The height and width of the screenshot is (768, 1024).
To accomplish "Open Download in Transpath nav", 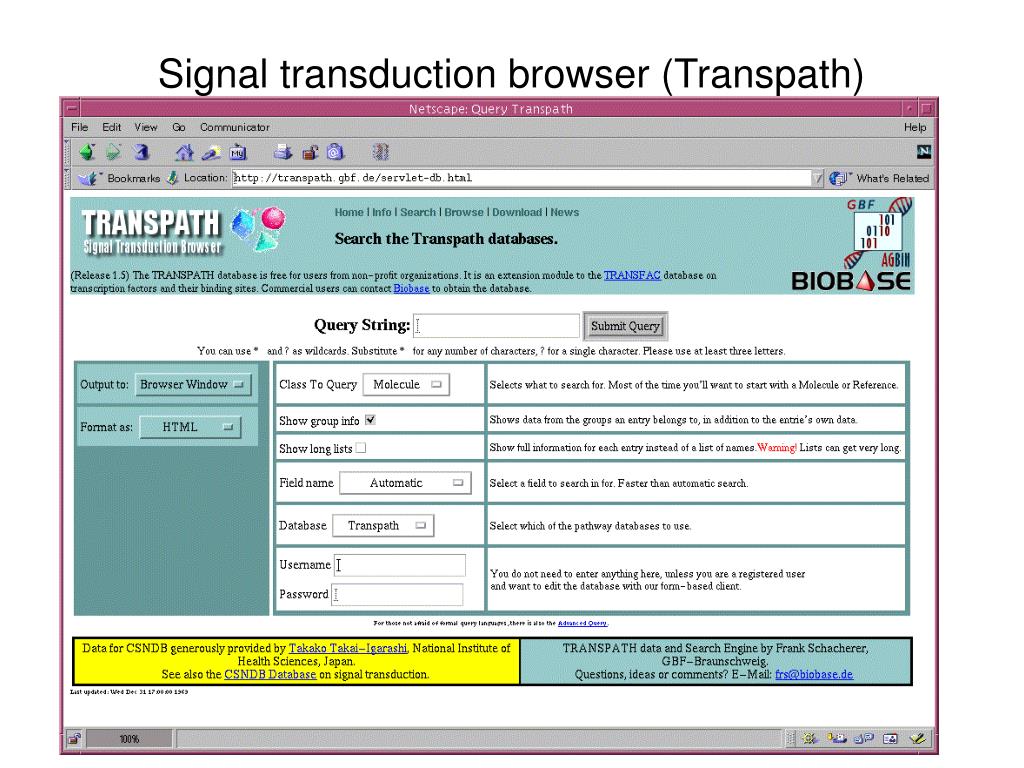I will [517, 212].
